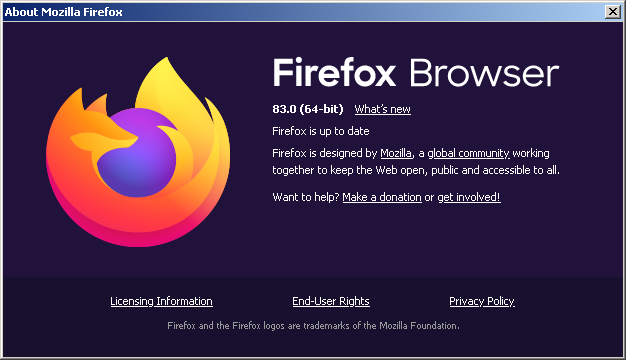Open the What's new link
Viewport: 626px width, 360px height.
[382, 109]
